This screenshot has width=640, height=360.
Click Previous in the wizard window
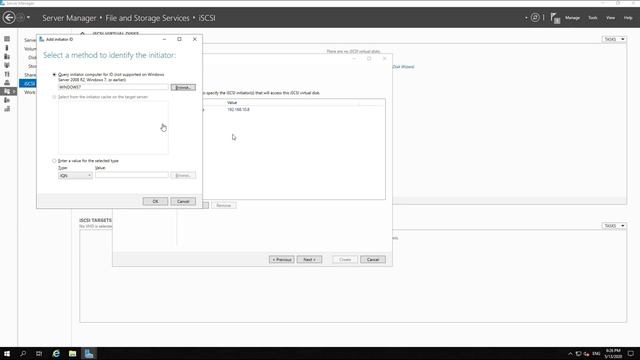pyautogui.click(x=281, y=260)
